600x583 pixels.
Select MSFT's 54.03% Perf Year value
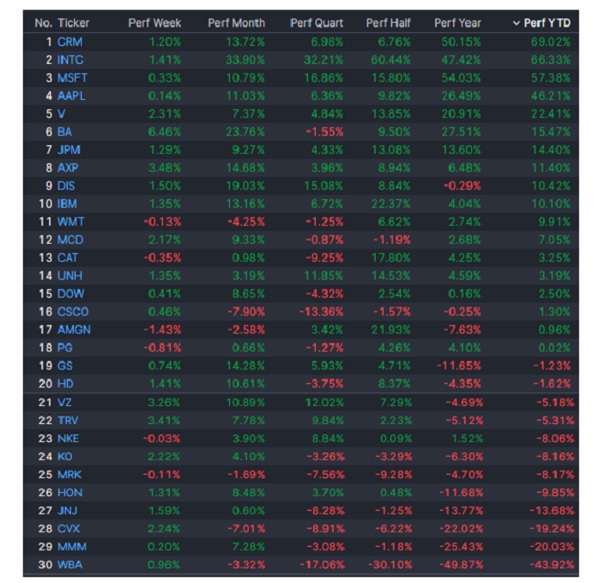[461, 78]
